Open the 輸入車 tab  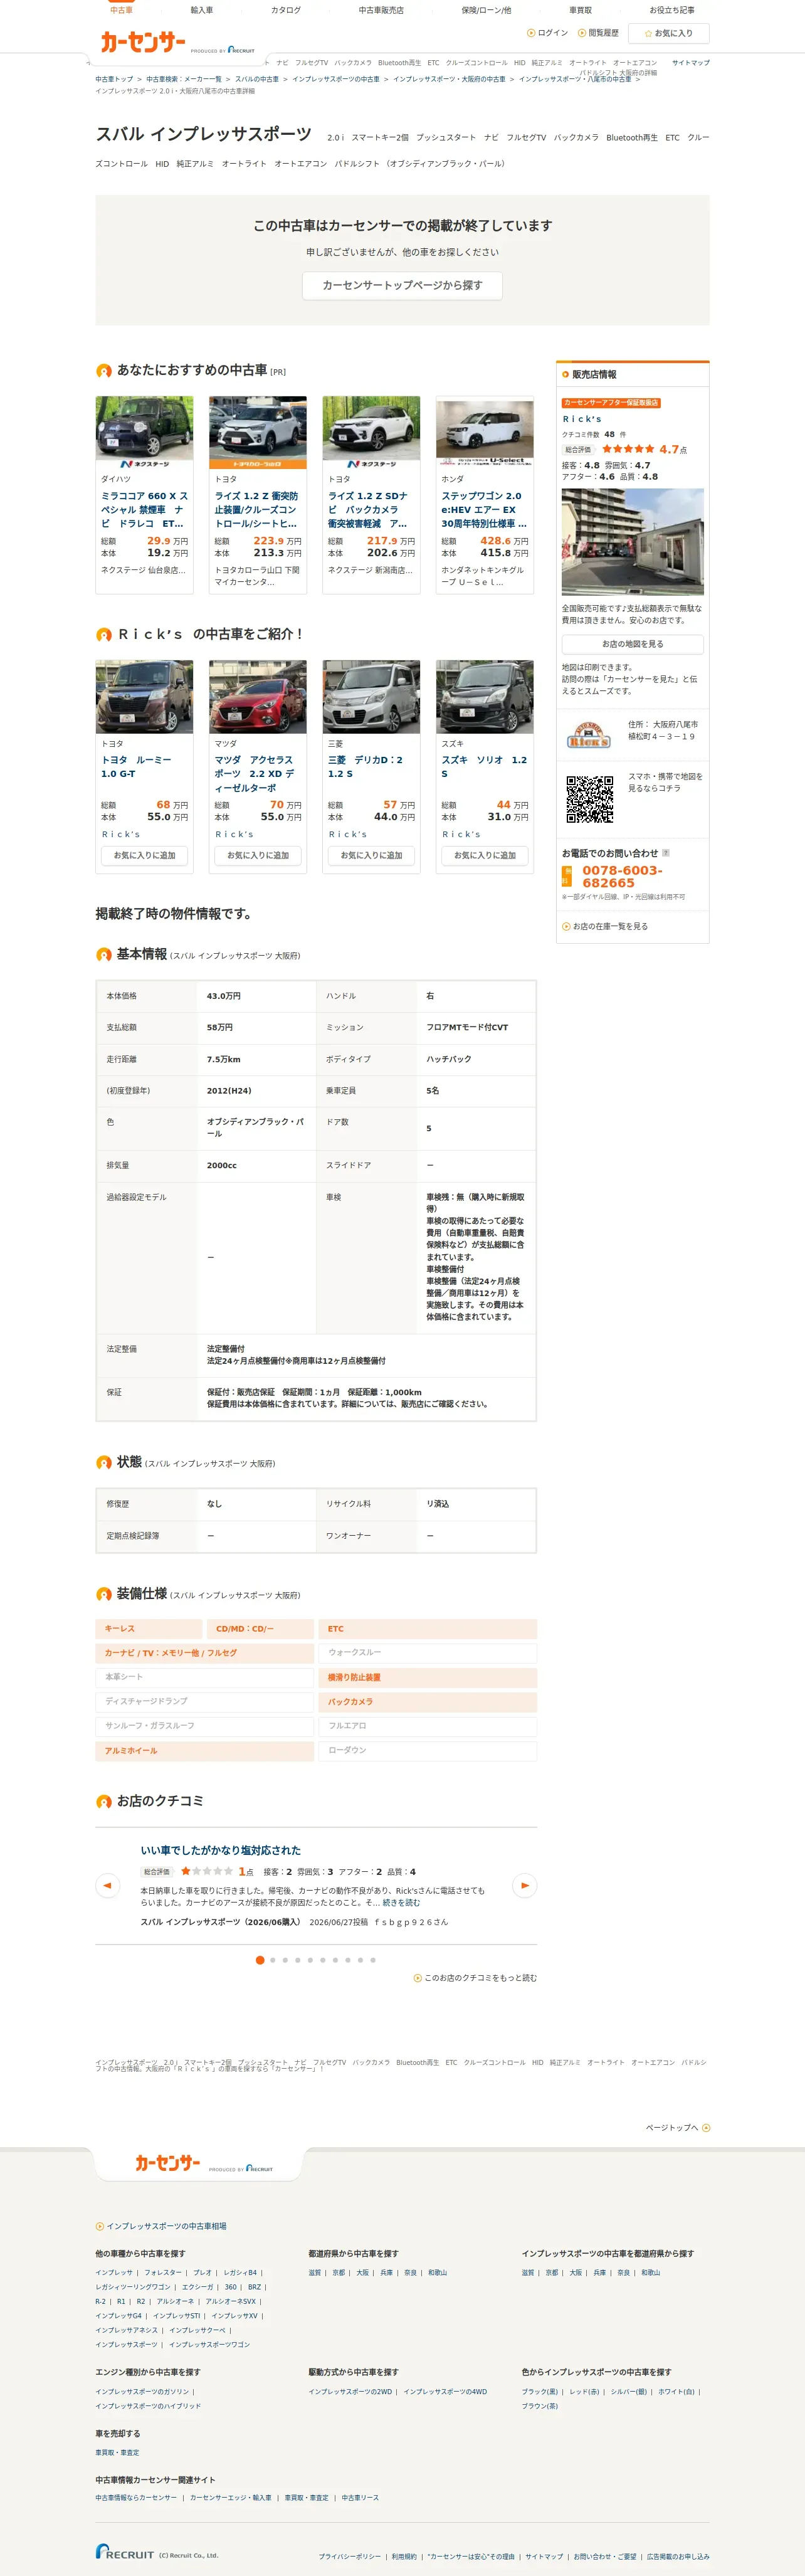point(202,10)
